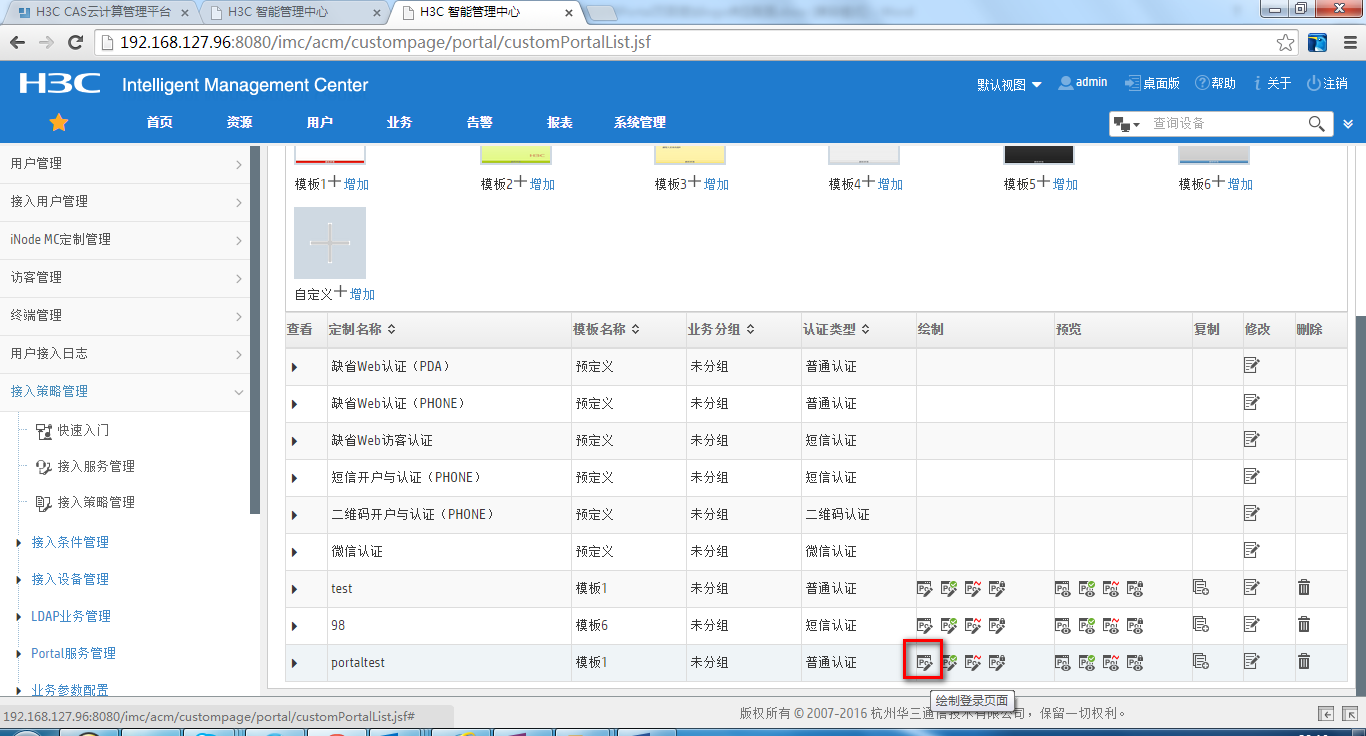Click the lock preview icon in the test row
Screen dimensions: 1366x736
[1134, 588]
